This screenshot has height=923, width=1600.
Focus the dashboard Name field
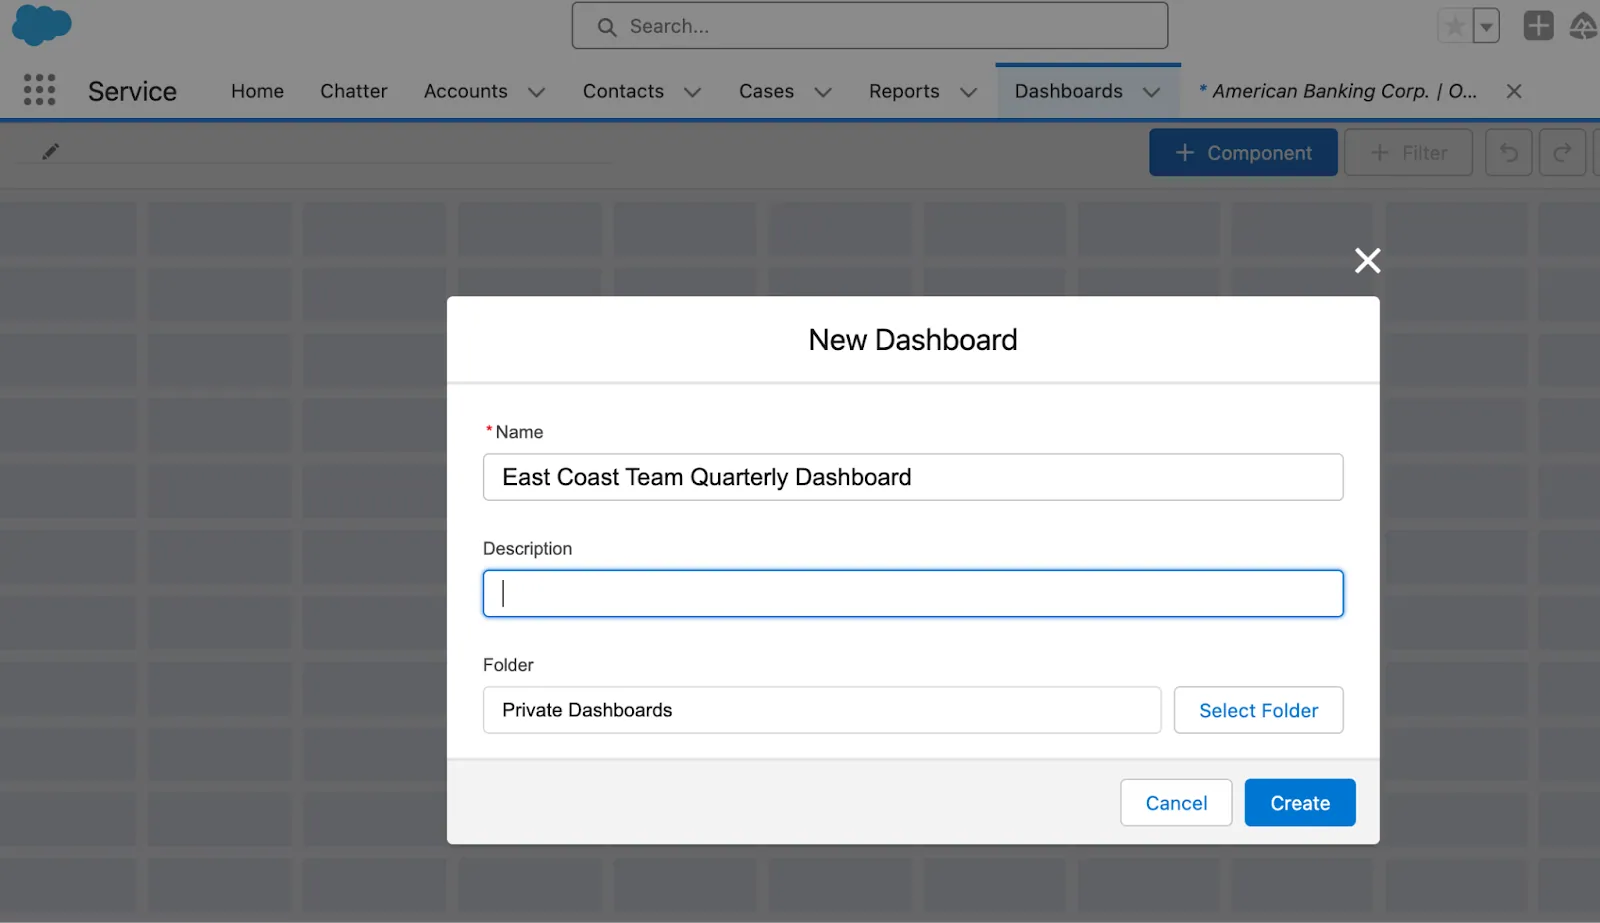[x=913, y=477]
